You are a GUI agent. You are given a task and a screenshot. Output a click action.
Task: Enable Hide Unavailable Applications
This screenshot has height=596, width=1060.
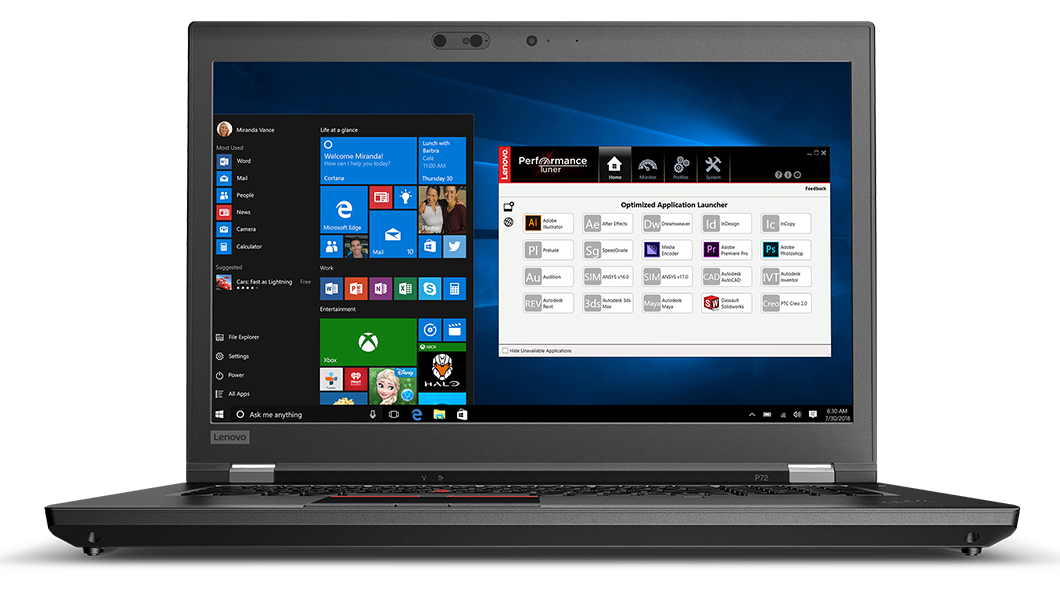click(505, 350)
